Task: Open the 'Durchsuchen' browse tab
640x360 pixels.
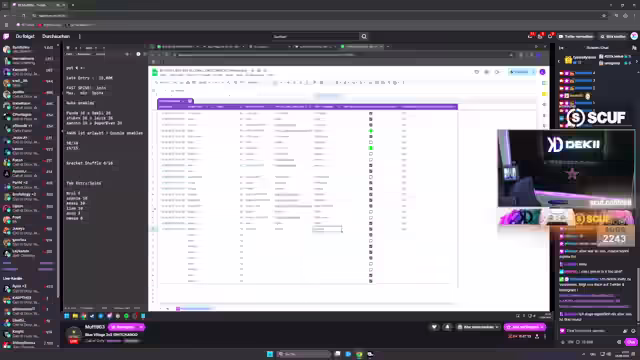Action: point(56,36)
